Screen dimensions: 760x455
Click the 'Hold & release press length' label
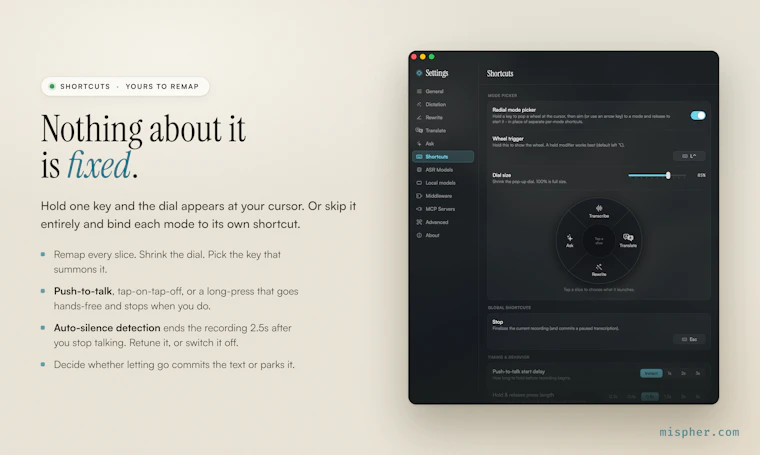click(523, 395)
